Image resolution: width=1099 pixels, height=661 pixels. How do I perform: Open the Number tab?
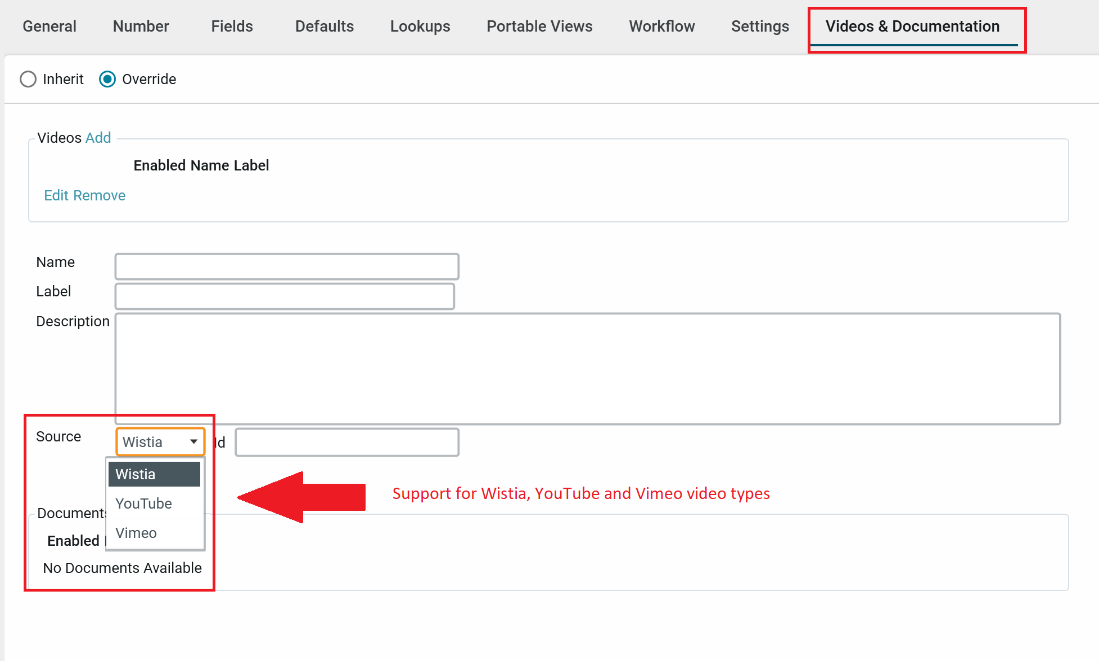141,26
